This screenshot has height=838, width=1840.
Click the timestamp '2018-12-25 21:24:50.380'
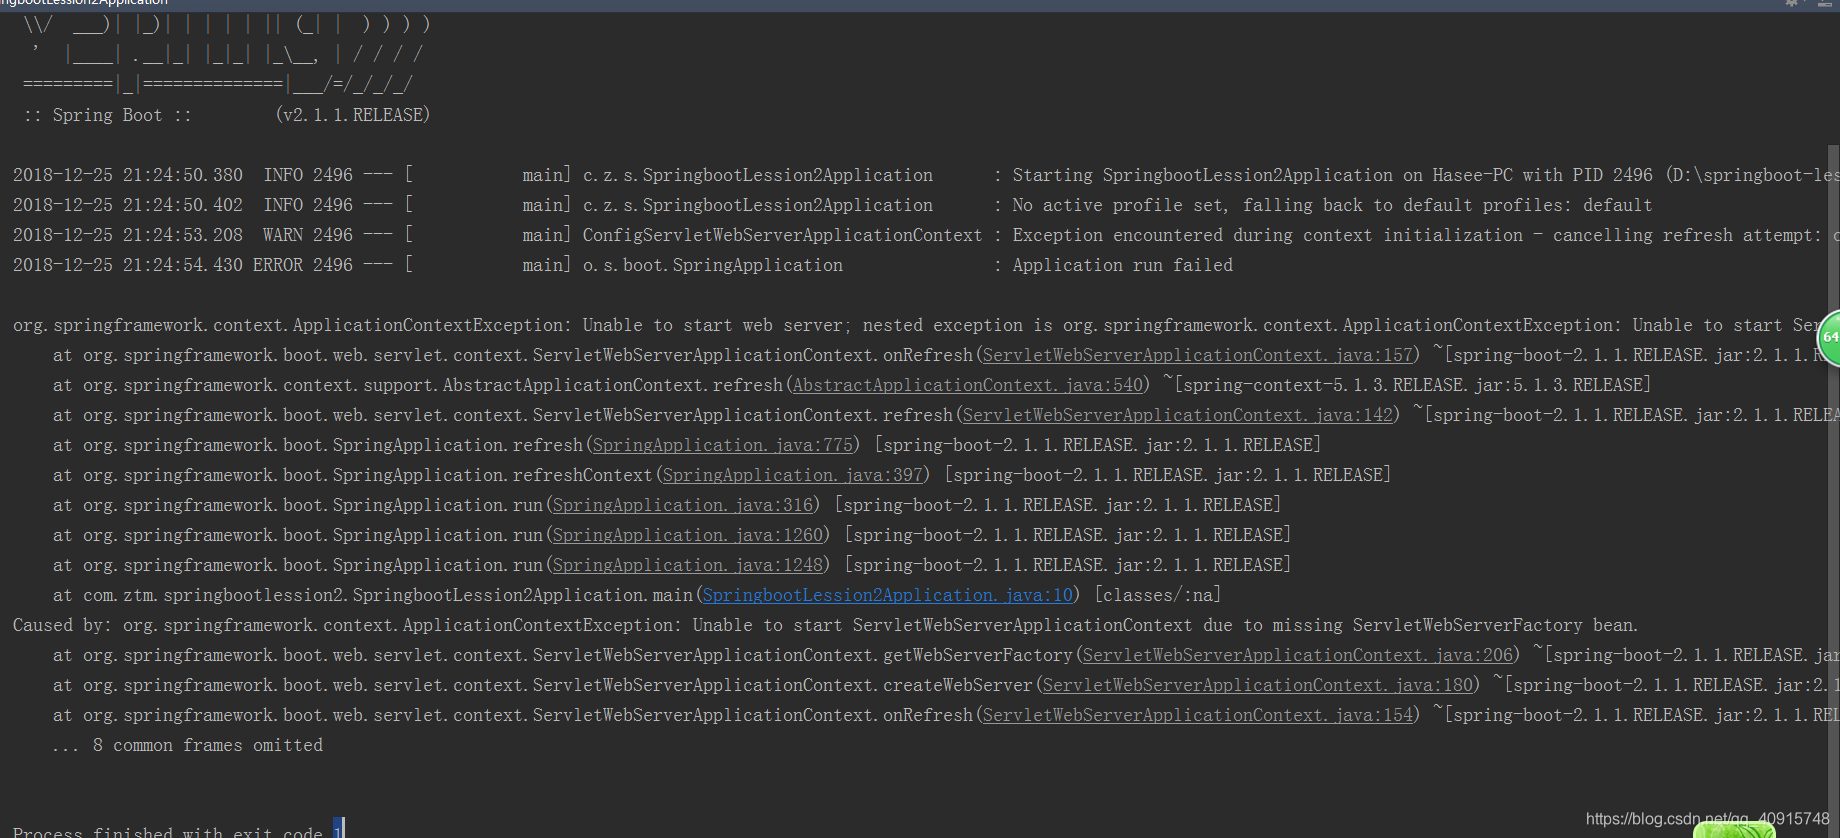[127, 175]
